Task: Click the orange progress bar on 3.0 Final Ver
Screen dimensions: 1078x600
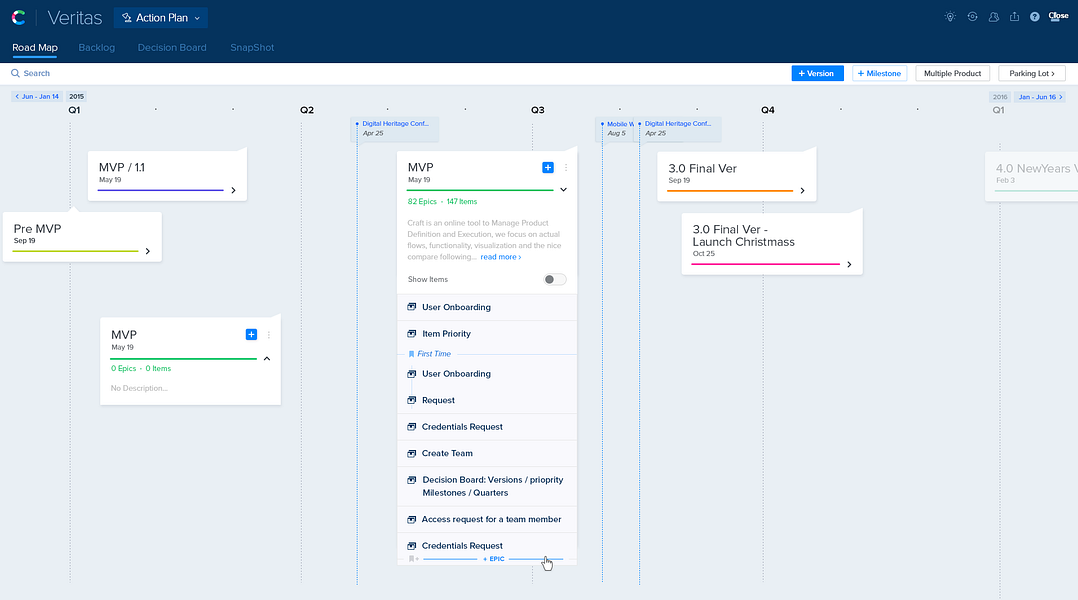Action: pyautogui.click(x=730, y=191)
